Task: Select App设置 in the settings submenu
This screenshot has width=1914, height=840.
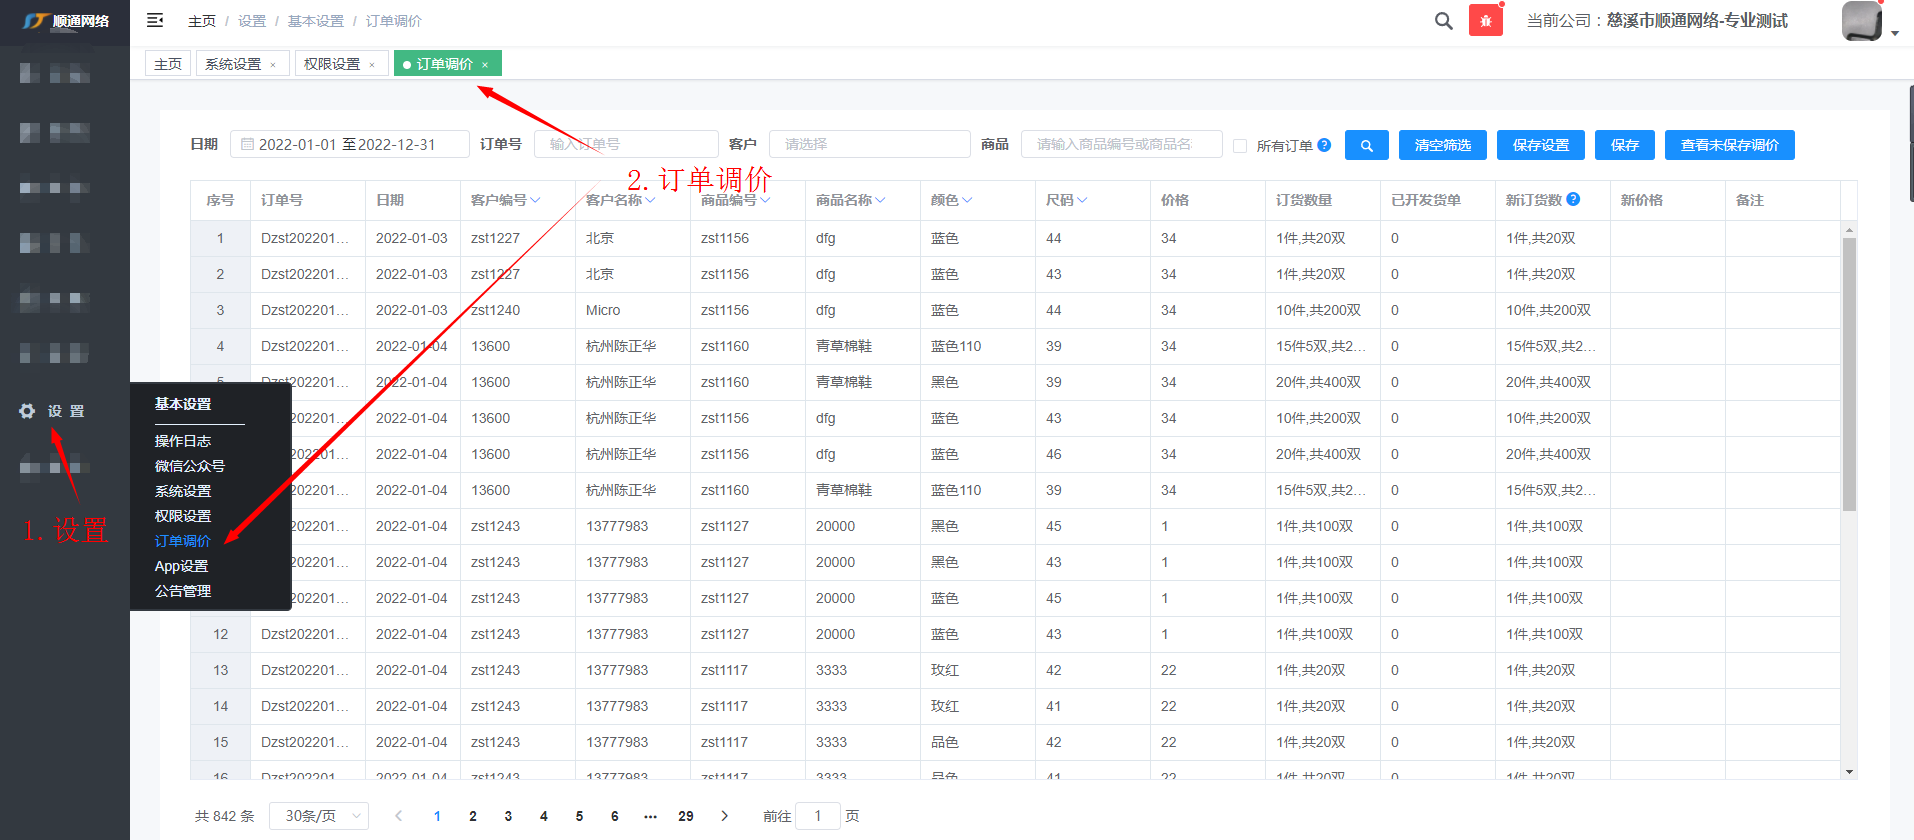Action: (181, 566)
